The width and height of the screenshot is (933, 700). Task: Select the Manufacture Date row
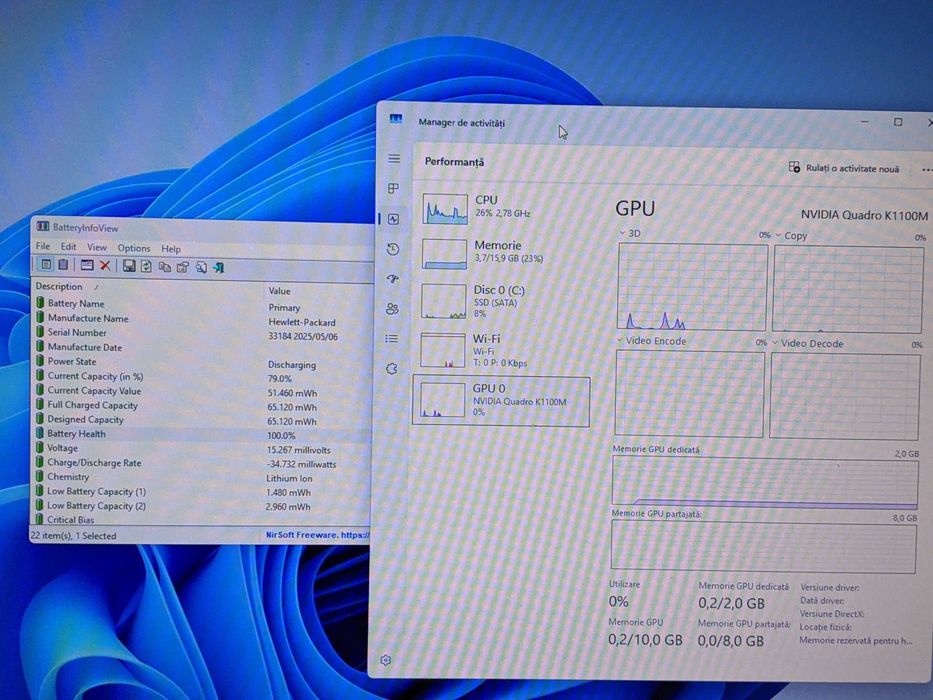tap(202, 348)
